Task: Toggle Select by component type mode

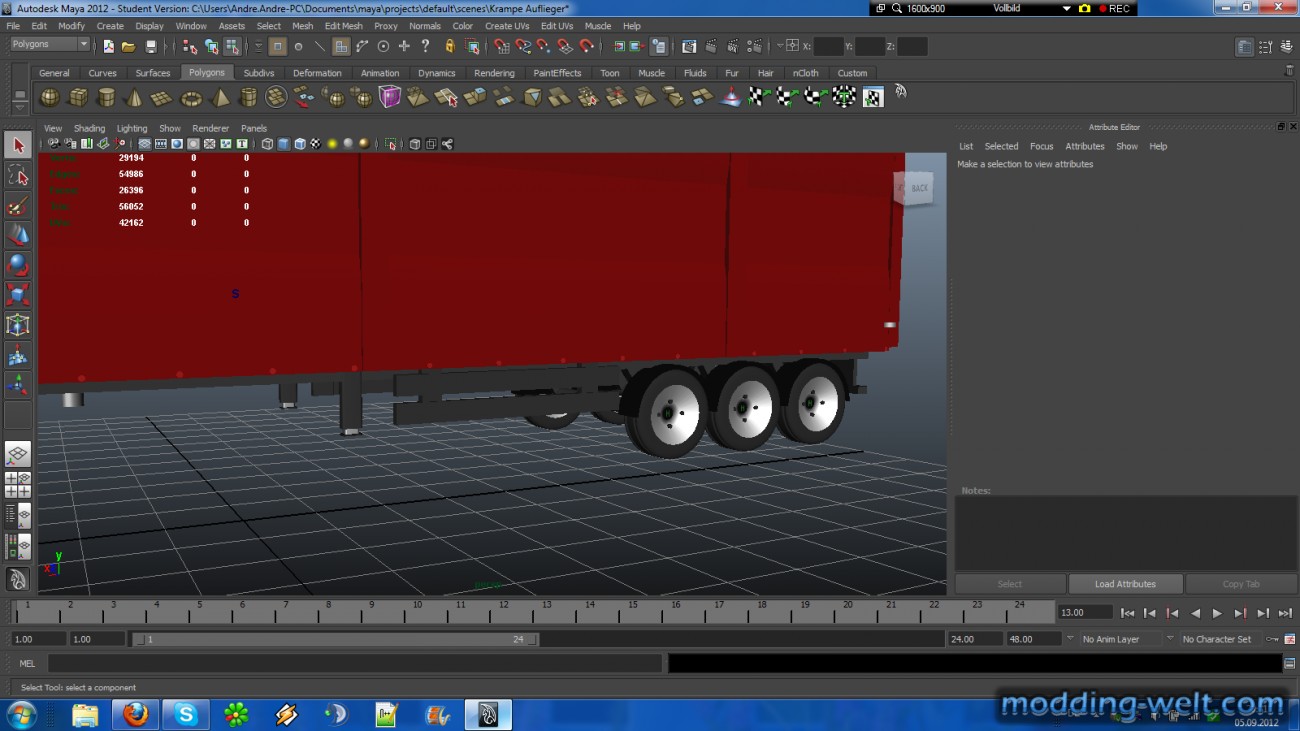Action: point(232,46)
